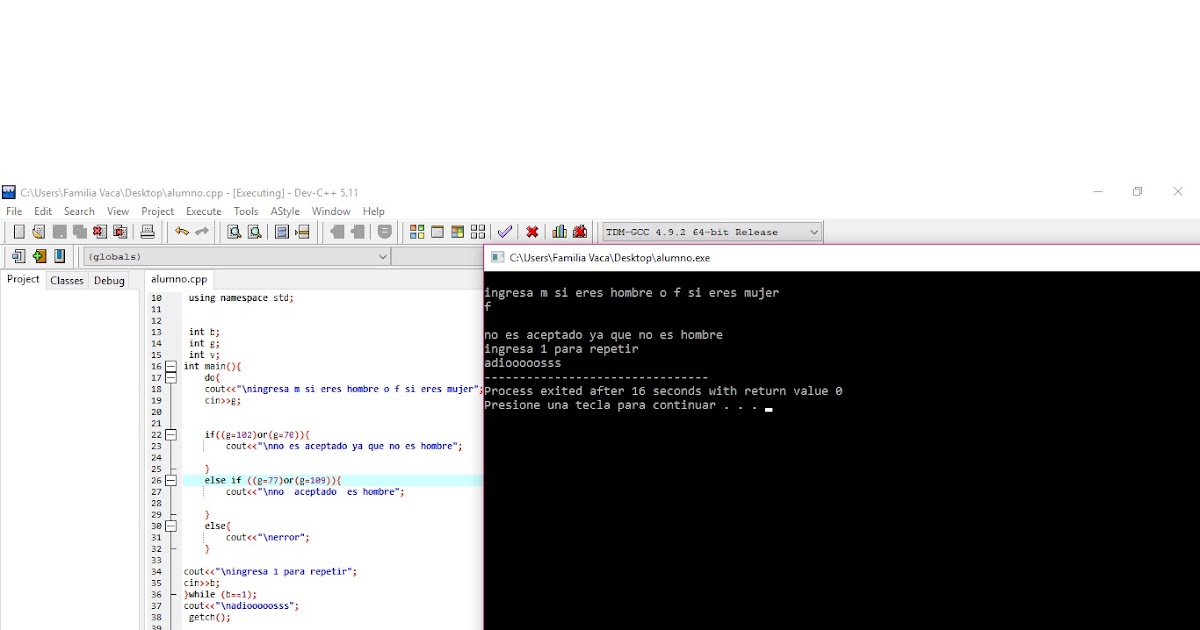Select the alumno.cpp editor tab
1200x630 pixels.
pos(178,279)
